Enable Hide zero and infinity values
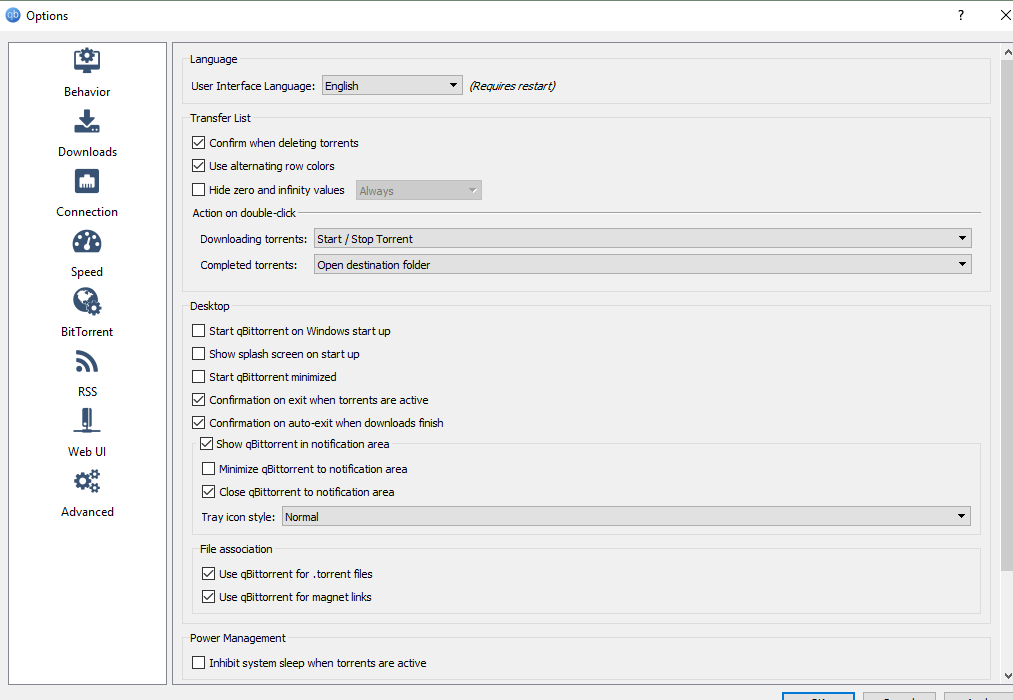Image resolution: width=1013 pixels, height=700 pixels. click(x=199, y=190)
